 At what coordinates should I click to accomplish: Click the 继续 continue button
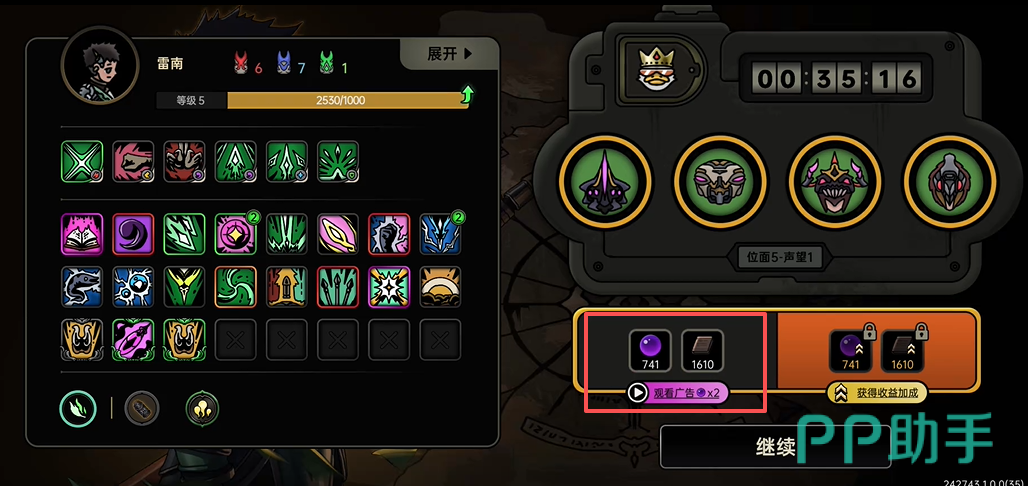click(775, 447)
